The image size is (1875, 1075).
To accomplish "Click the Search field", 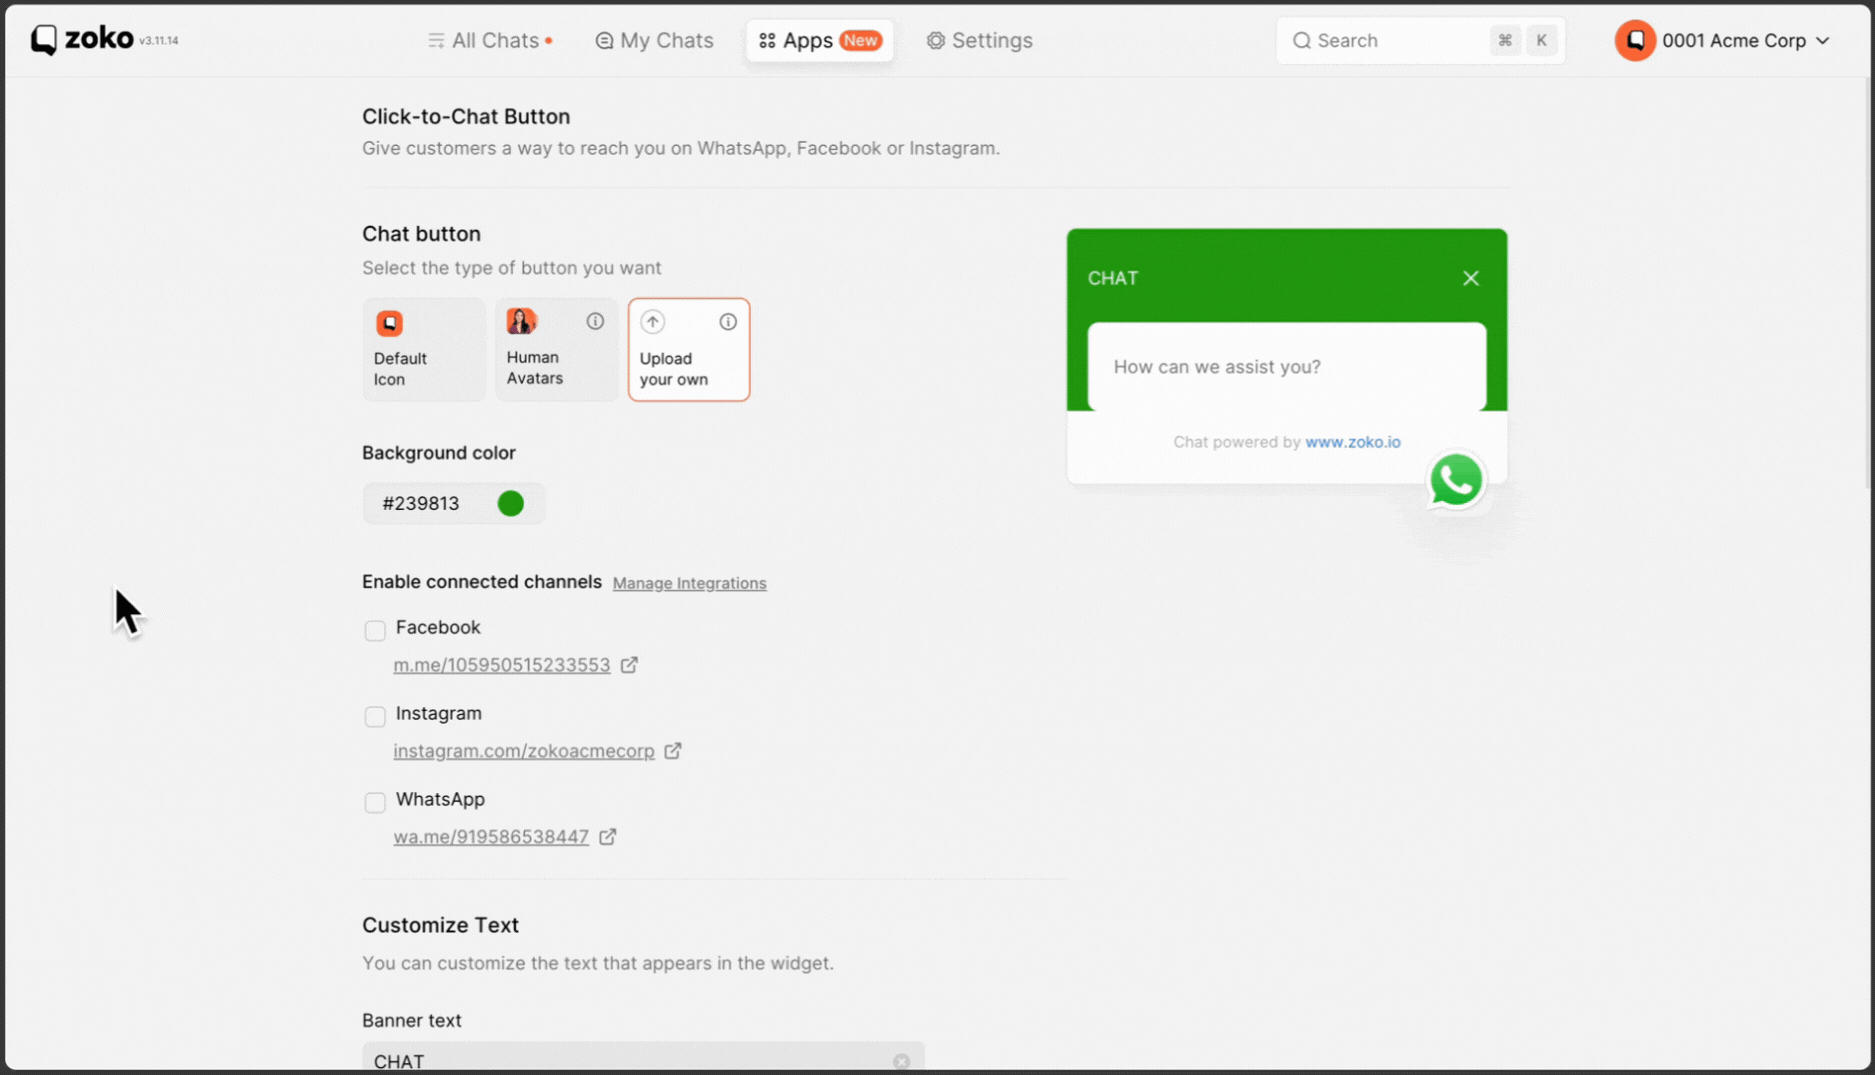I will point(1420,40).
